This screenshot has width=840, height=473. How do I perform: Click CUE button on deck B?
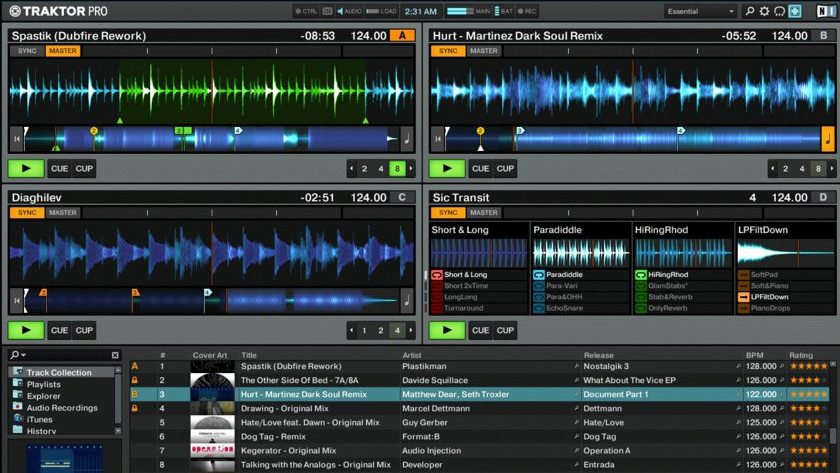coord(480,168)
